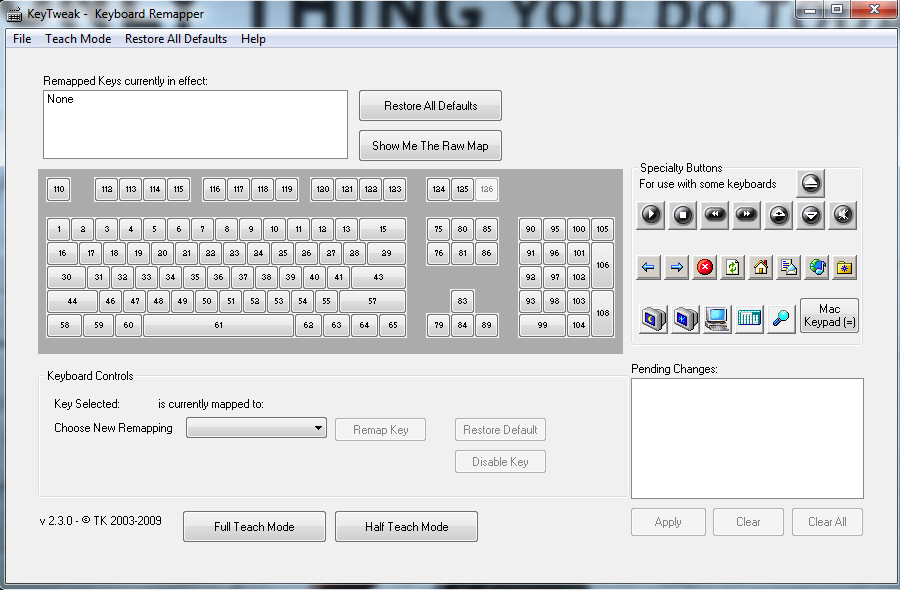Click the Calculator specialty button
This screenshot has height=590, width=900.
click(749, 319)
